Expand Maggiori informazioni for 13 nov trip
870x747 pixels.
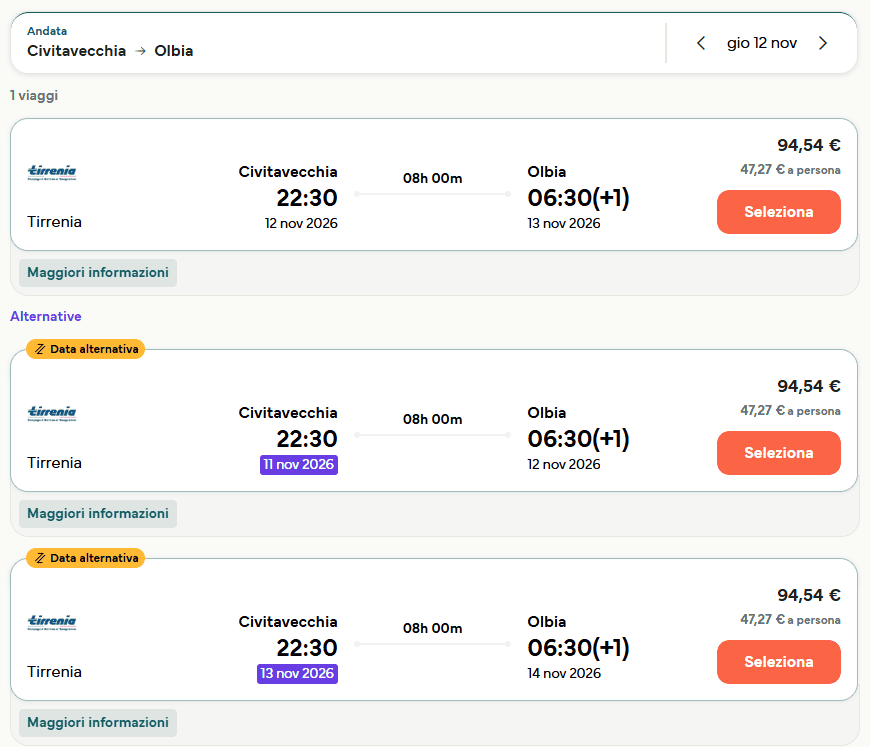(98, 722)
